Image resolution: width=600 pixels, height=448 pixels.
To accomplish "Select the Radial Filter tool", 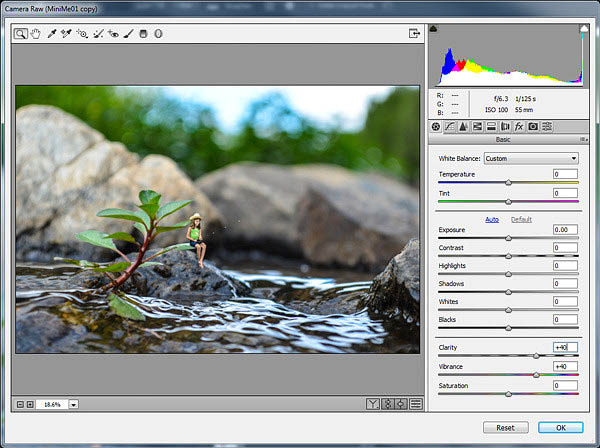I will tap(157, 33).
